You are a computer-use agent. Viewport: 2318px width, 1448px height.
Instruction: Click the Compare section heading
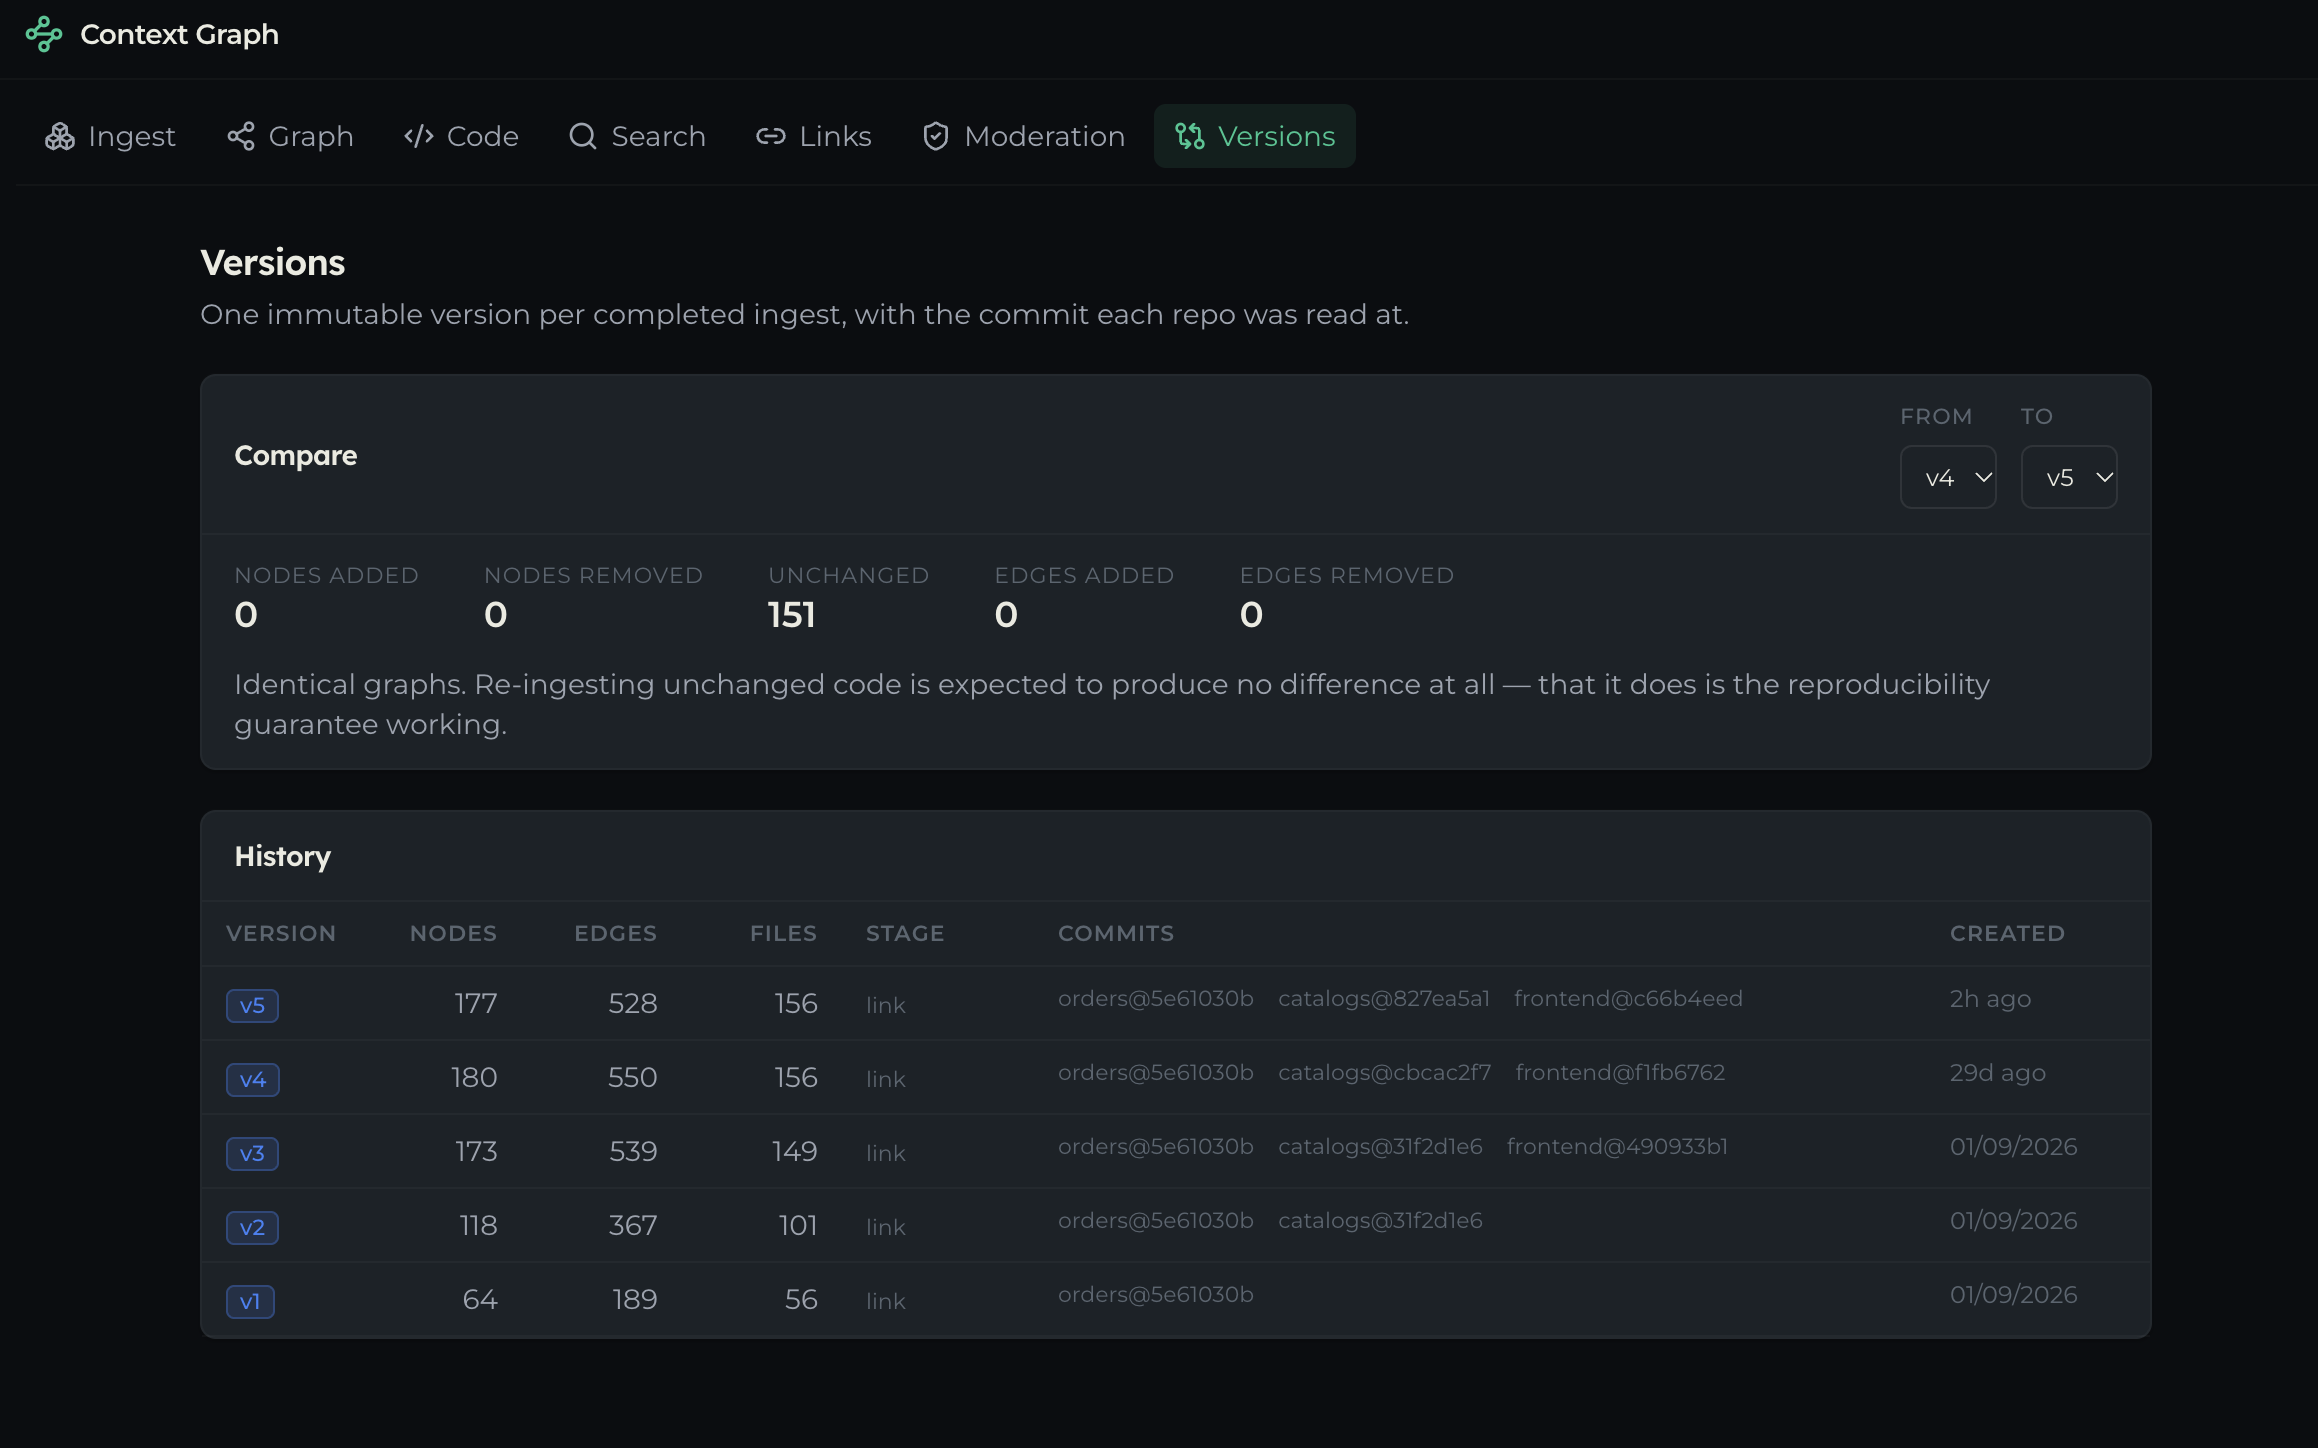point(296,455)
